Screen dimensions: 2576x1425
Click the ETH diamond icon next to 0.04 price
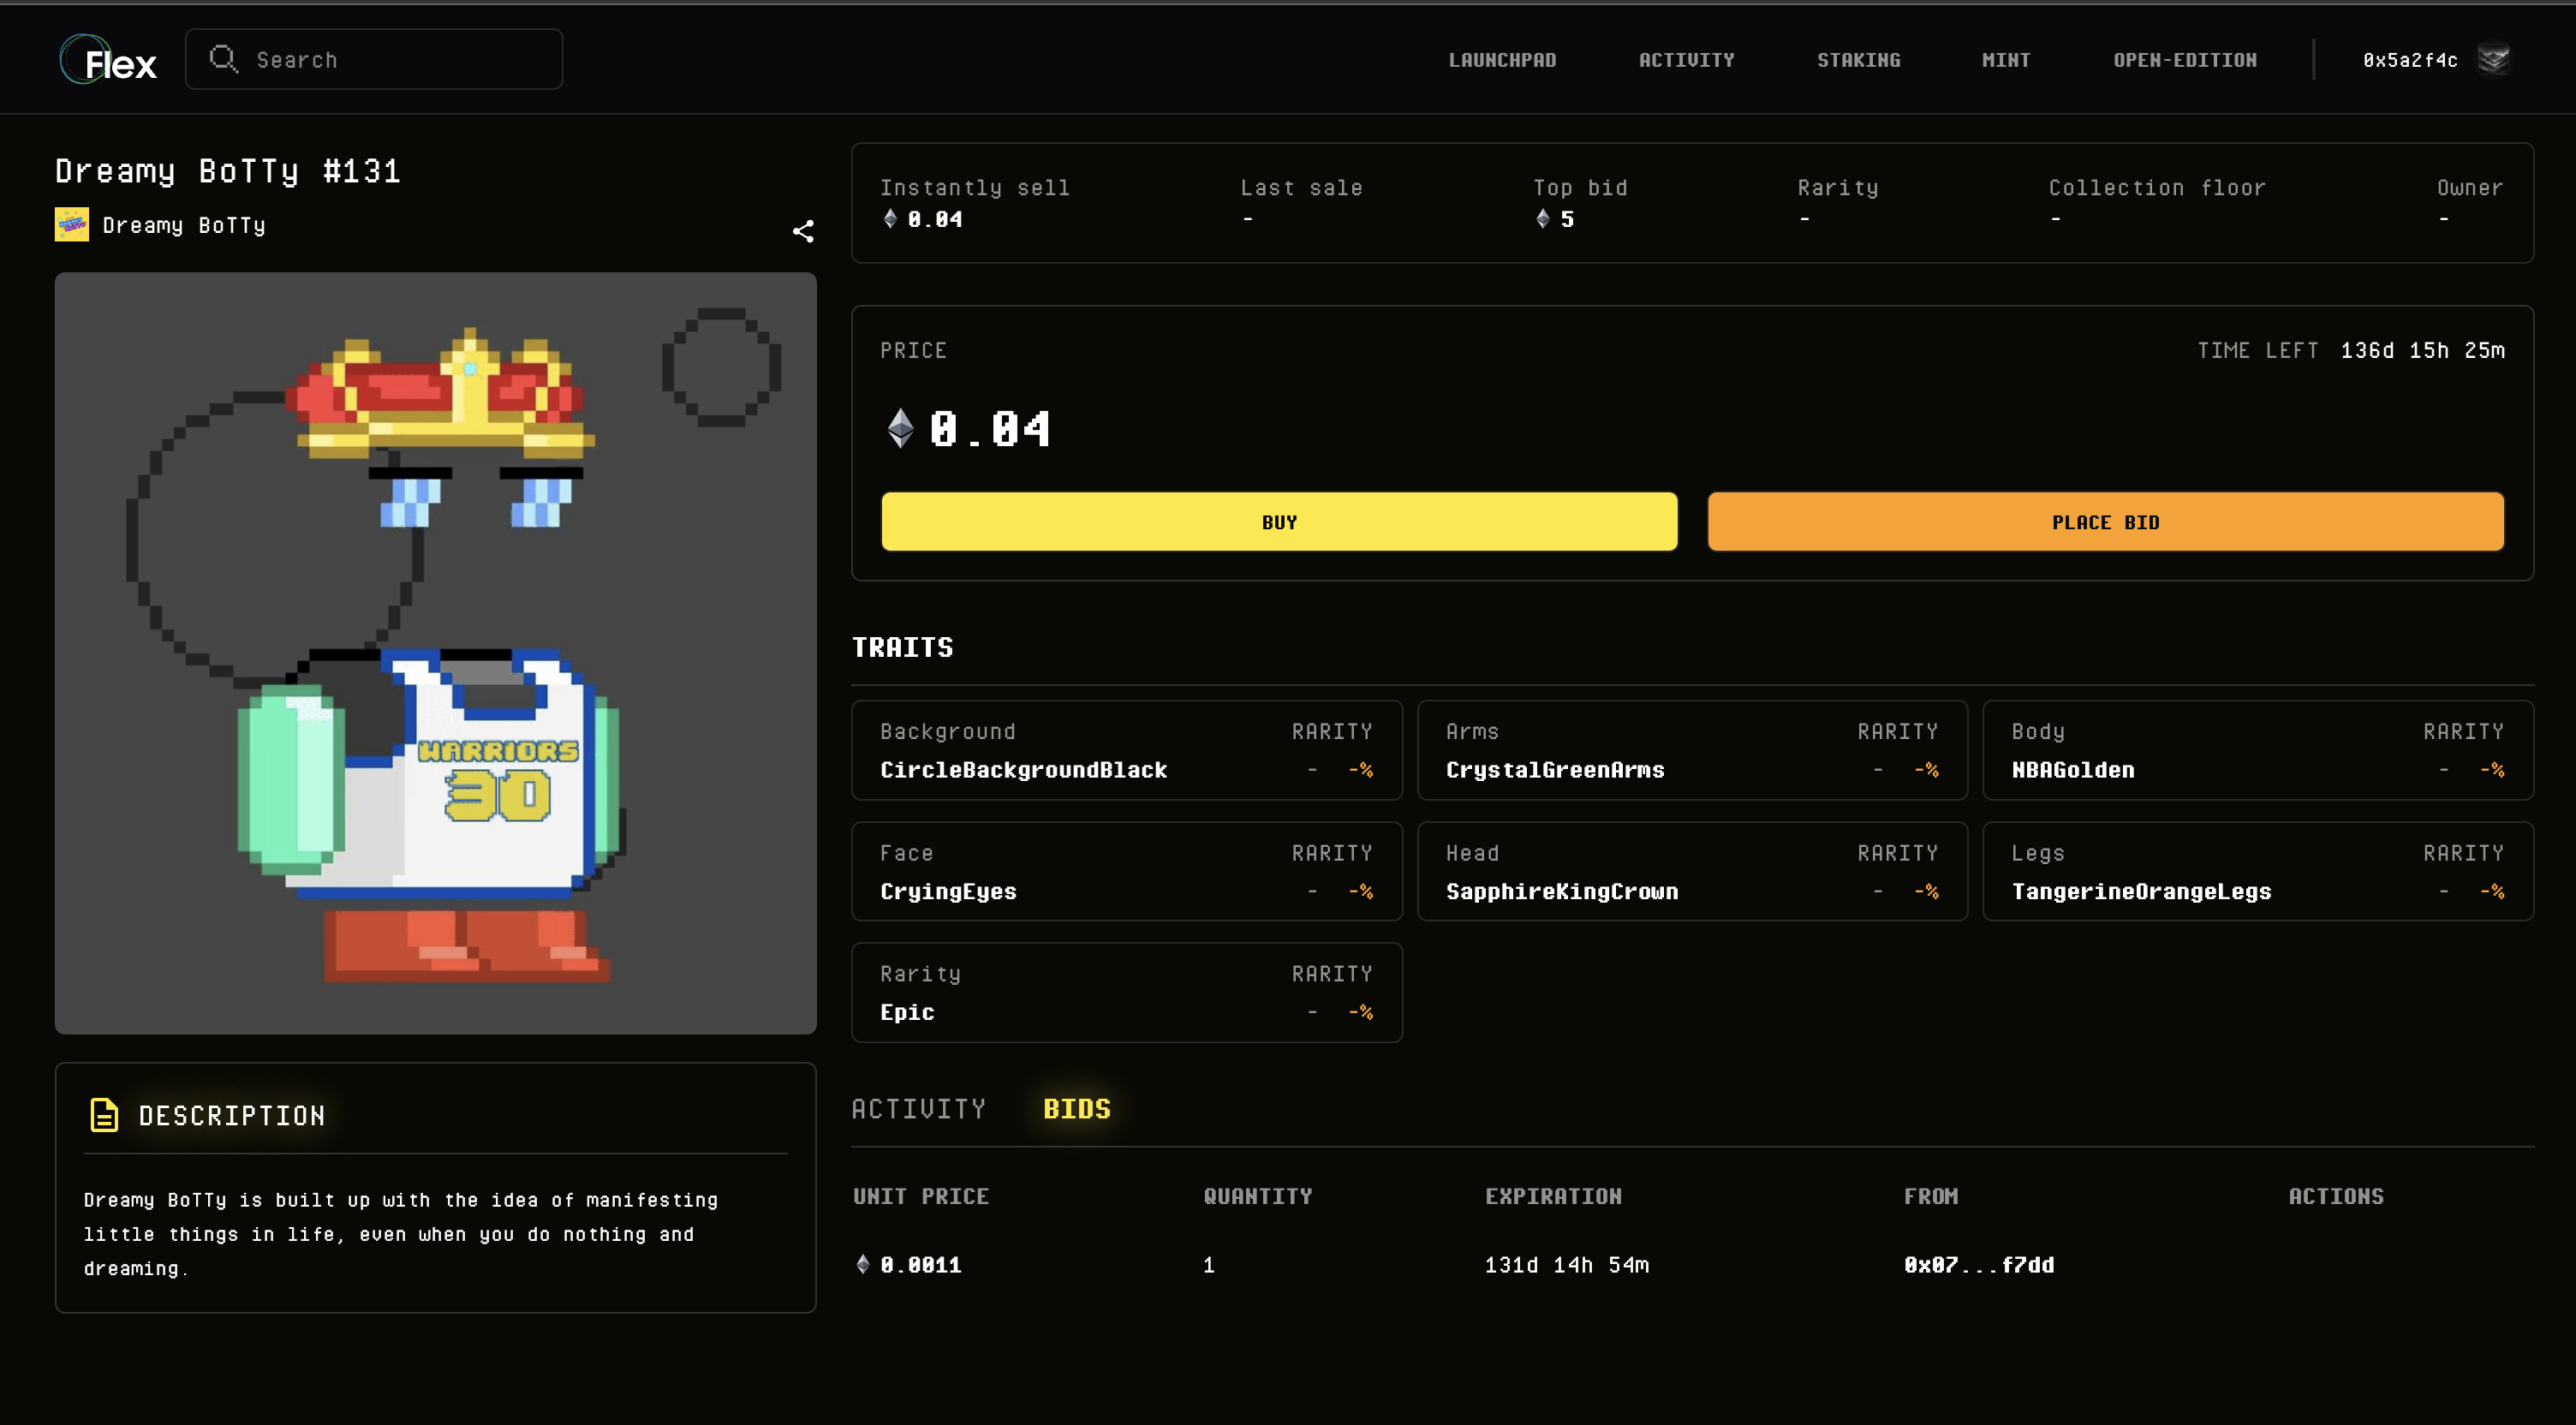[x=900, y=428]
